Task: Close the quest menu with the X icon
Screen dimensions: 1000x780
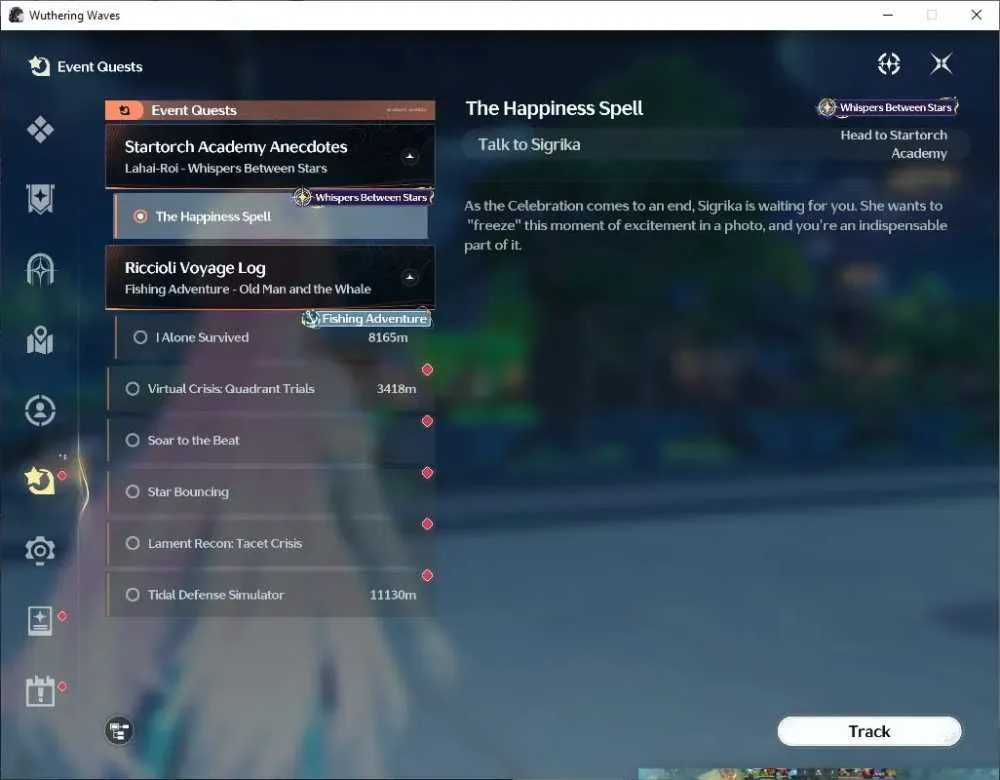Action: tap(941, 64)
